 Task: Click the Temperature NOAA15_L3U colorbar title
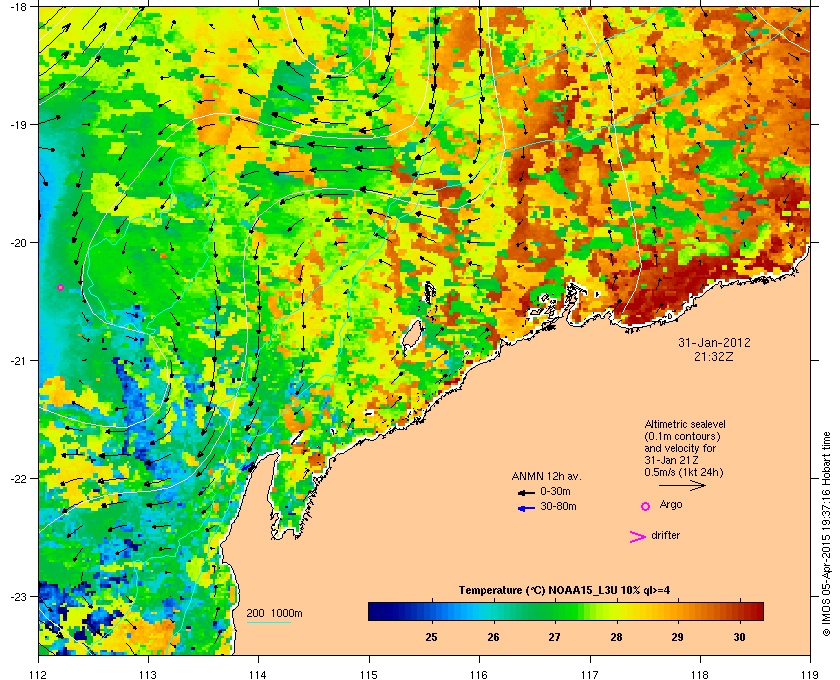[x=564, y=590]
